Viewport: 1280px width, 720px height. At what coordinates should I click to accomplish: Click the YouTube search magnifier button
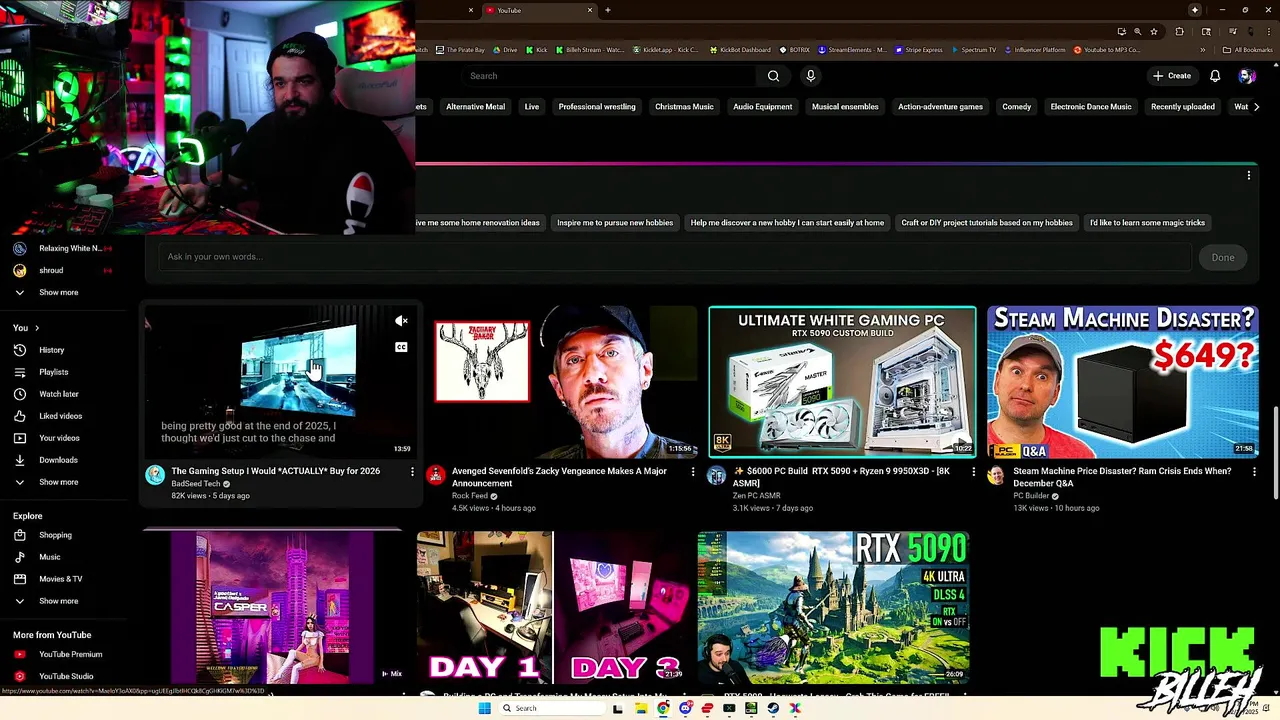click(773, 76)
